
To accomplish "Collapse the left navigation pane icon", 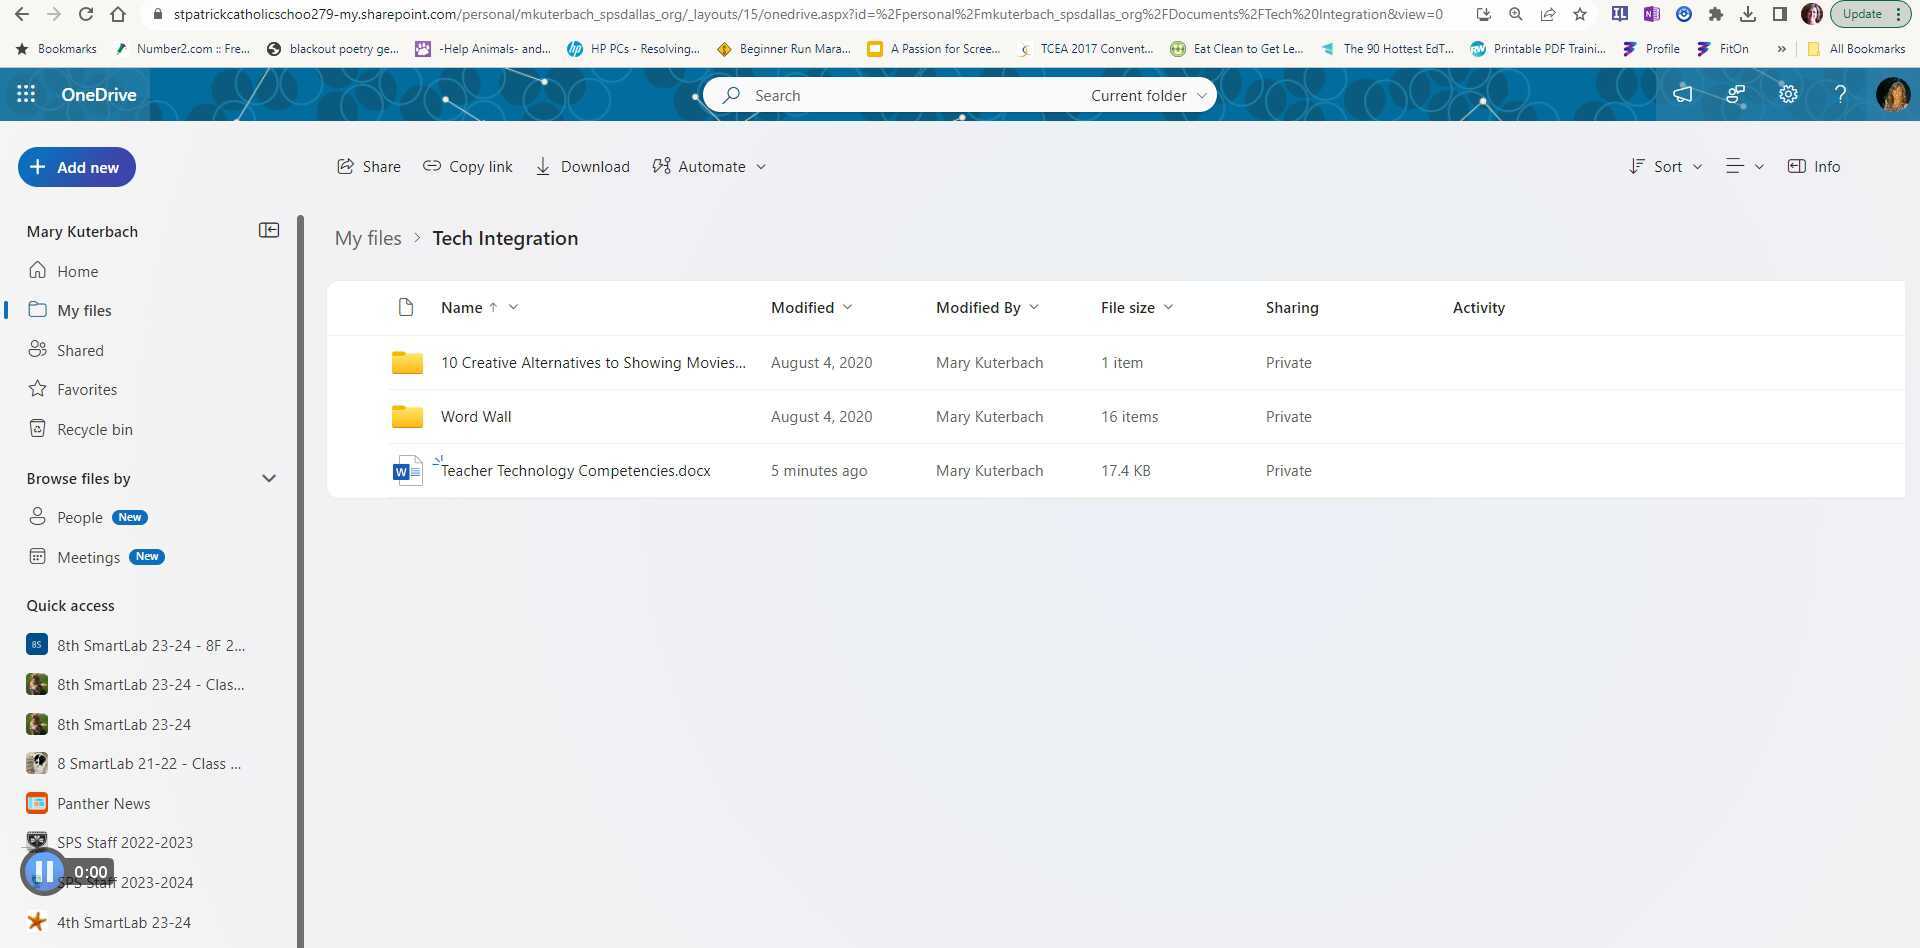I will [x=269, y=231].
